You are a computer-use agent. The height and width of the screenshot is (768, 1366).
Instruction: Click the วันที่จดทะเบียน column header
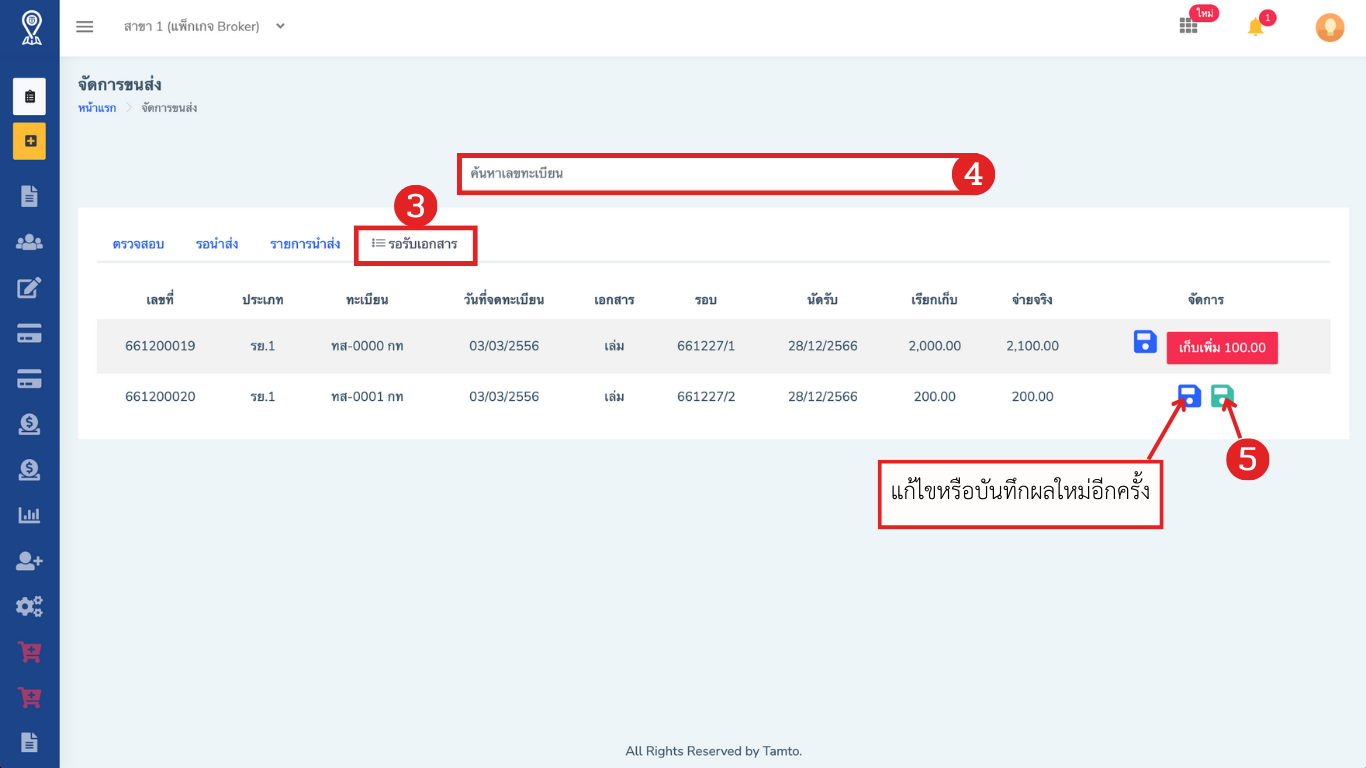pyautogui.click(x=504, y=300)
